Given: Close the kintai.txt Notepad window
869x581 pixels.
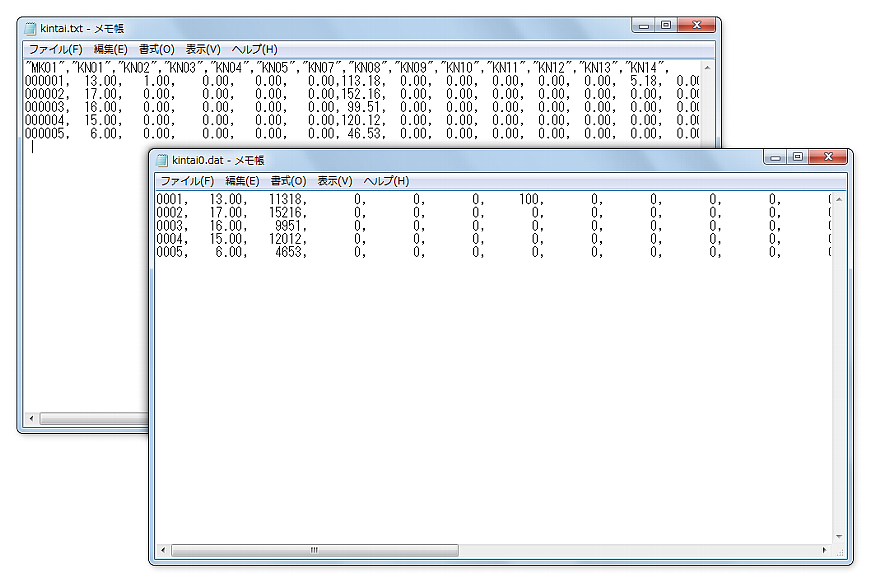Looking at the screenshot, I should click(x=695, y=25).
